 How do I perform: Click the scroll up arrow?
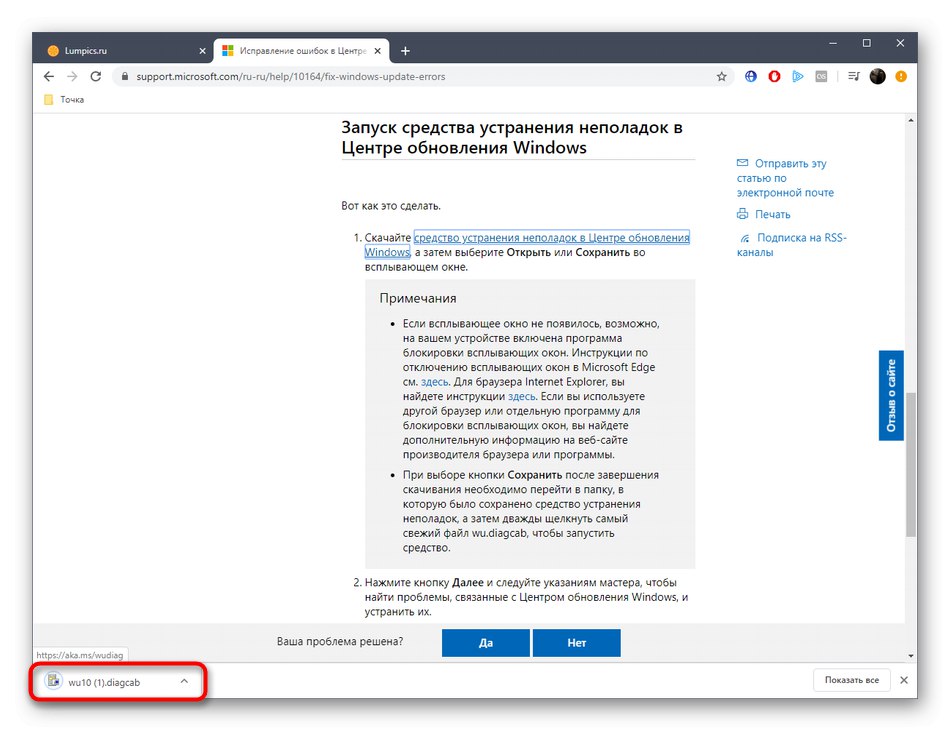pos(911,121)
